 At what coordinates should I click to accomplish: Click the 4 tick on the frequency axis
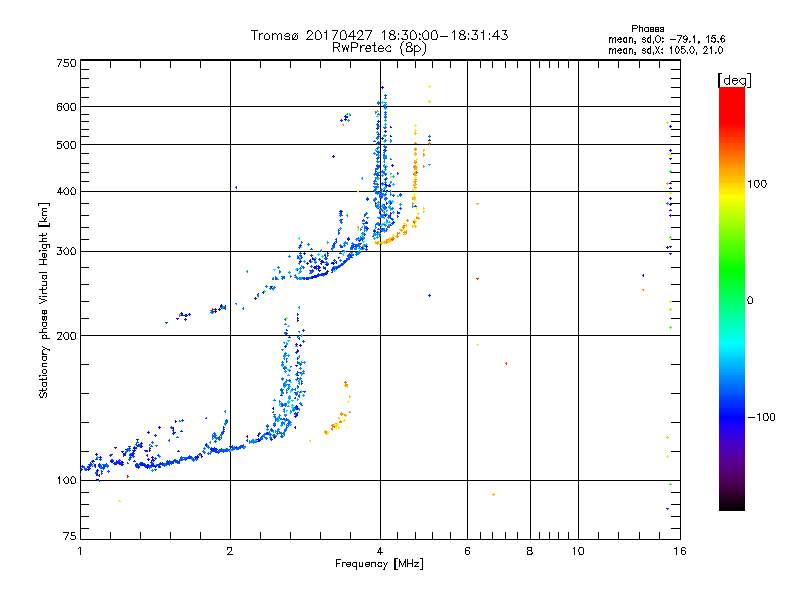pyautogui.click(x=379, y=551)
